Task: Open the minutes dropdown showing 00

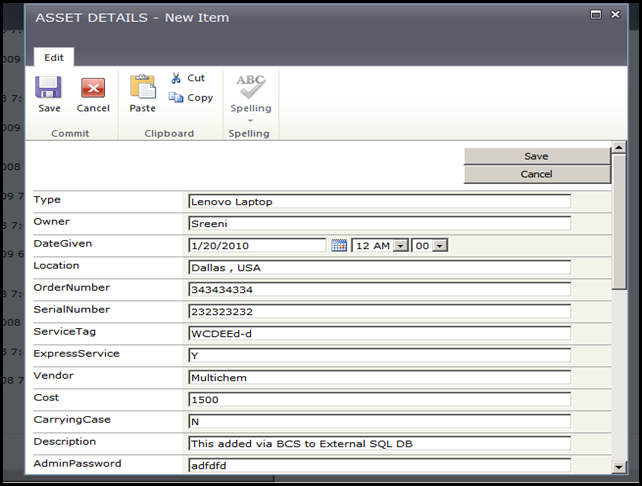Action: tap(439, 246)
